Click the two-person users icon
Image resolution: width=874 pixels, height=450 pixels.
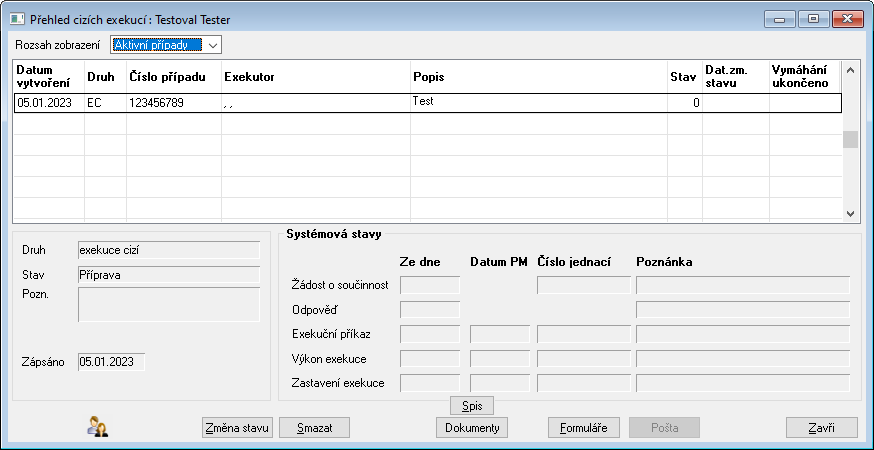tap(98, 427)
